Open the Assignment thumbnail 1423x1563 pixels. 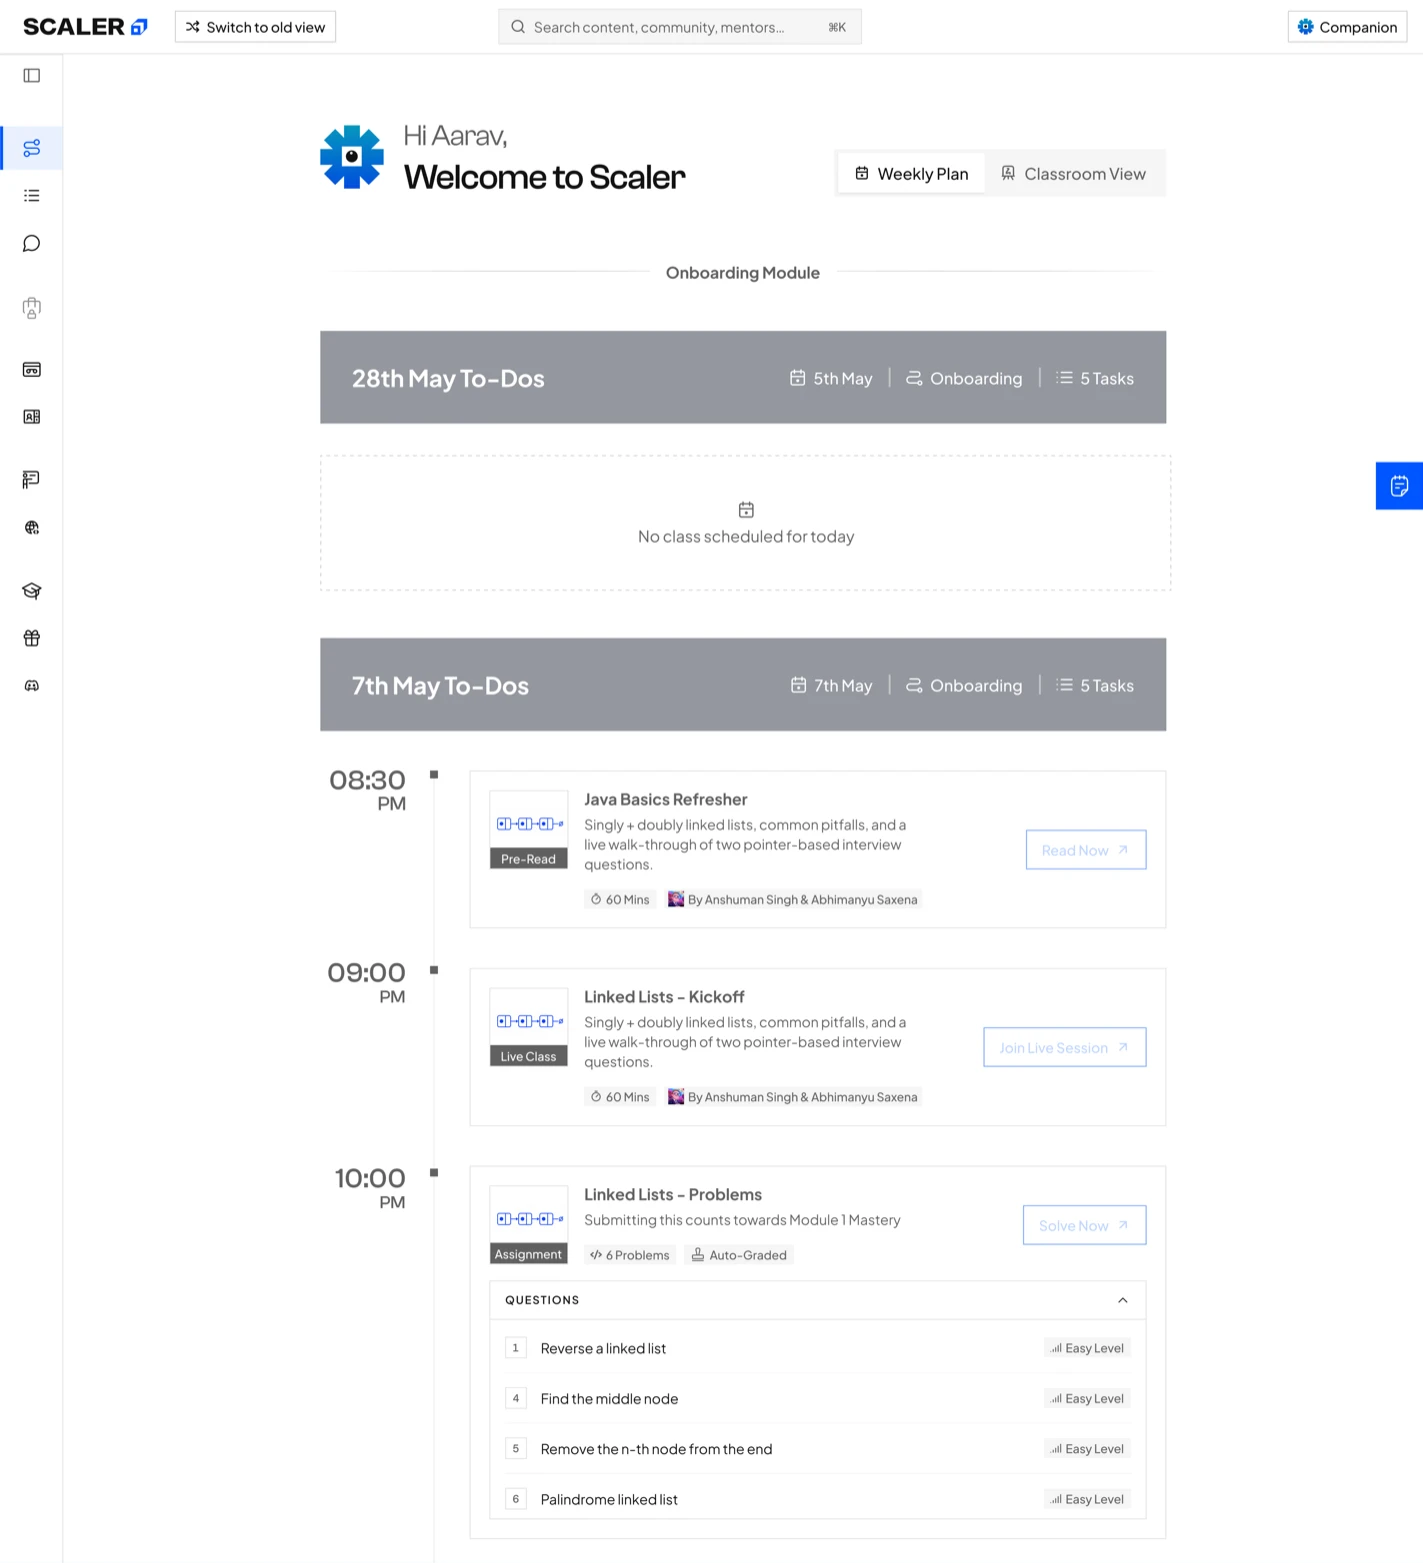[x=529, y=1225]
